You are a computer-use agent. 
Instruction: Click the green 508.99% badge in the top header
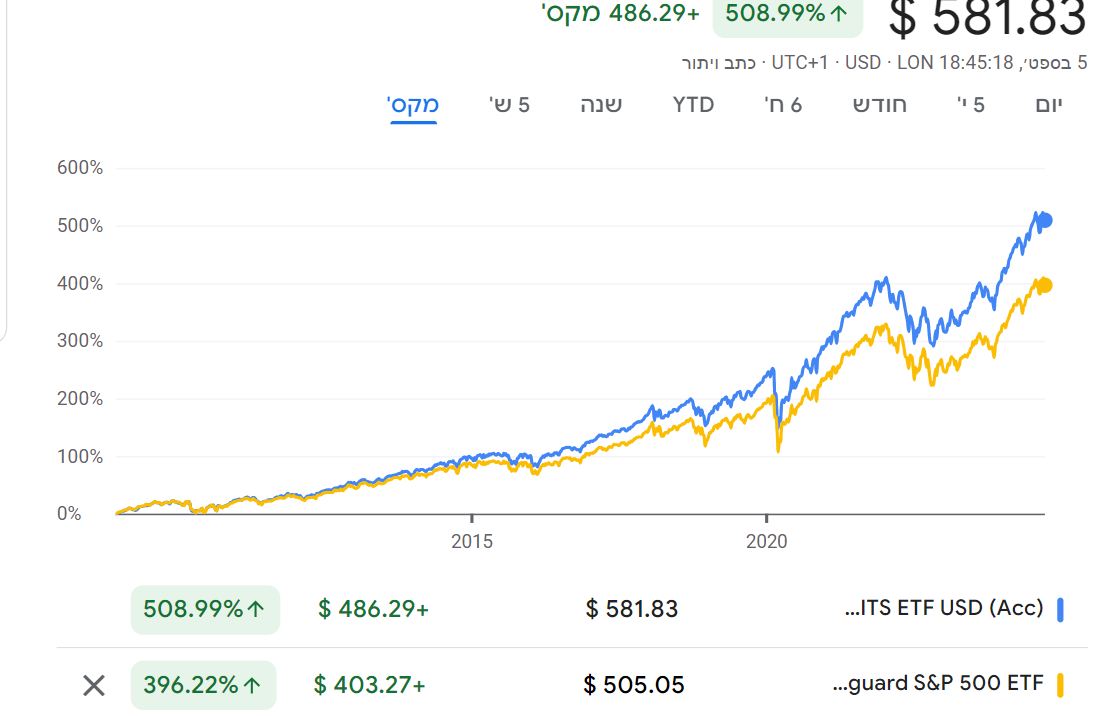(x=786, y=14)
